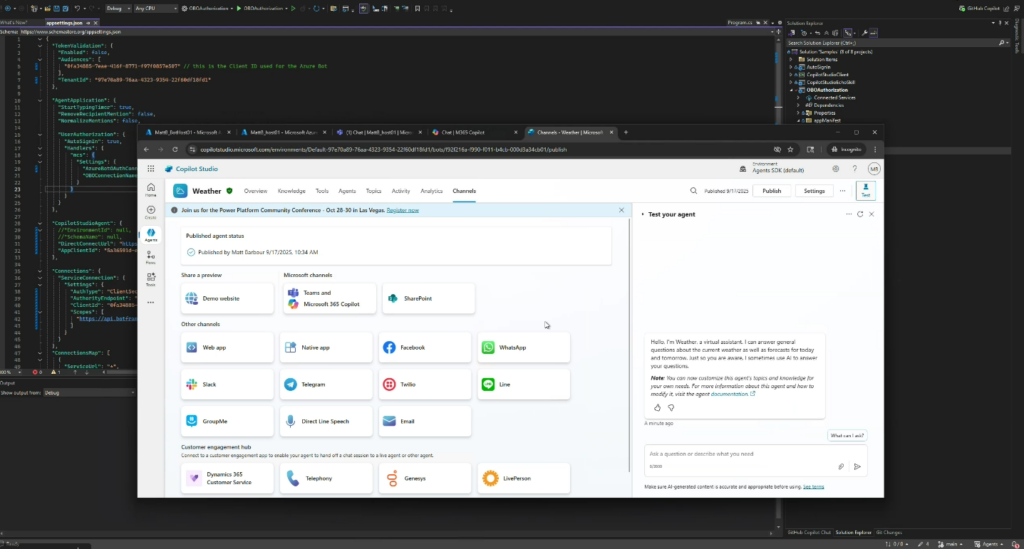The image size is (1024, 549).
Task: Expand AutoSignIn project node
Action: pos(791,67)
